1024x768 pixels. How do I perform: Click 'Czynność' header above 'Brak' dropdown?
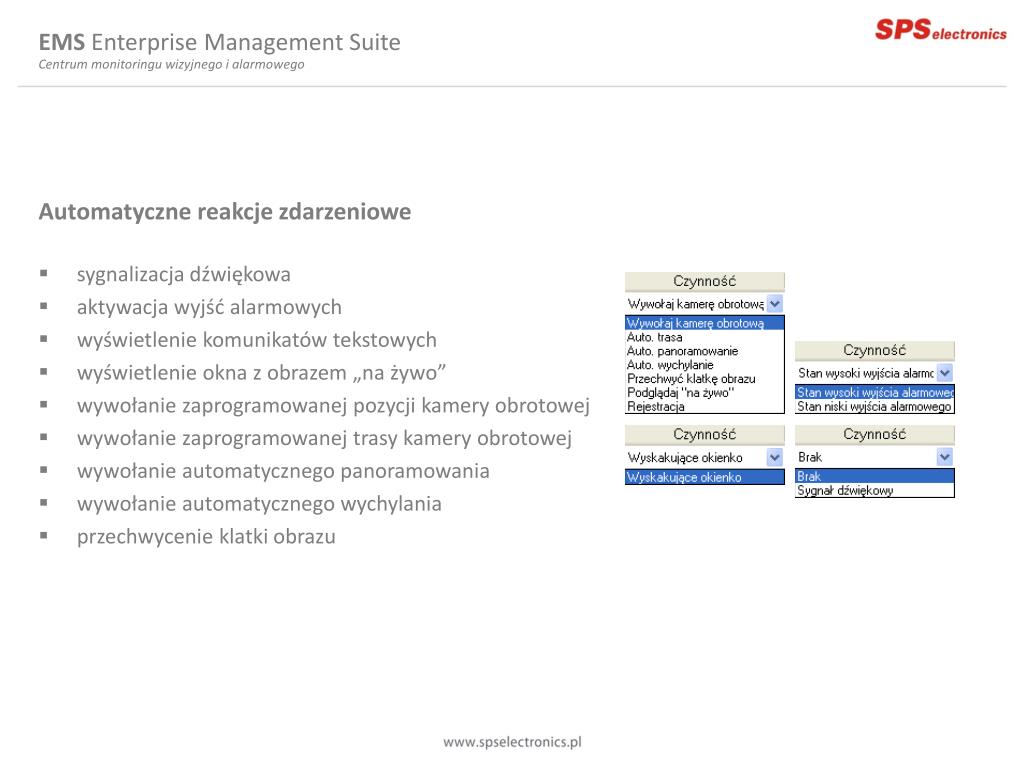875,434
